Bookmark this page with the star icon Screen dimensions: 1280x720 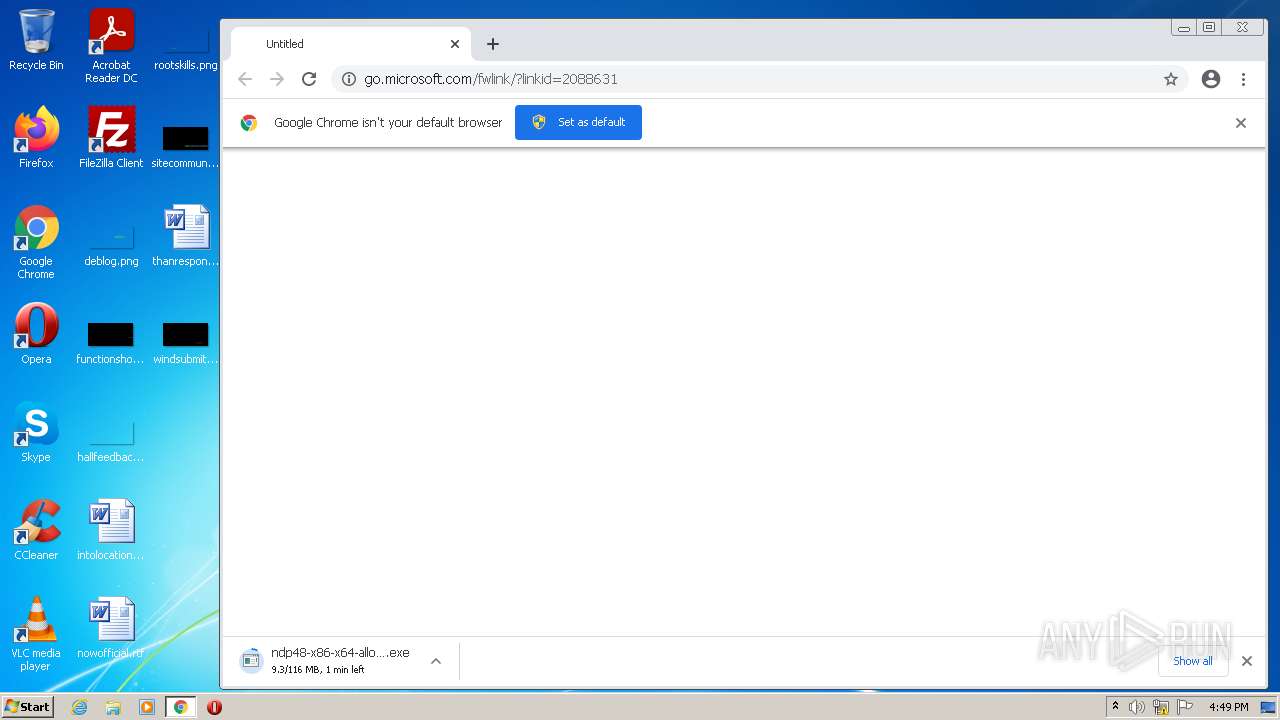point(1171,79)
